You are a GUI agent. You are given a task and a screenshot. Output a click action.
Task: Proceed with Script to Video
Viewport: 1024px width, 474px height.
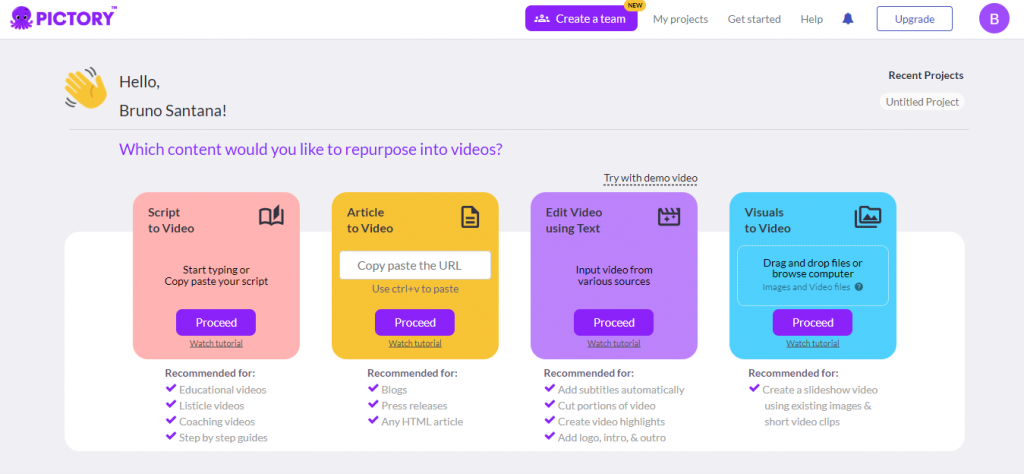click(x=216, y=322)
